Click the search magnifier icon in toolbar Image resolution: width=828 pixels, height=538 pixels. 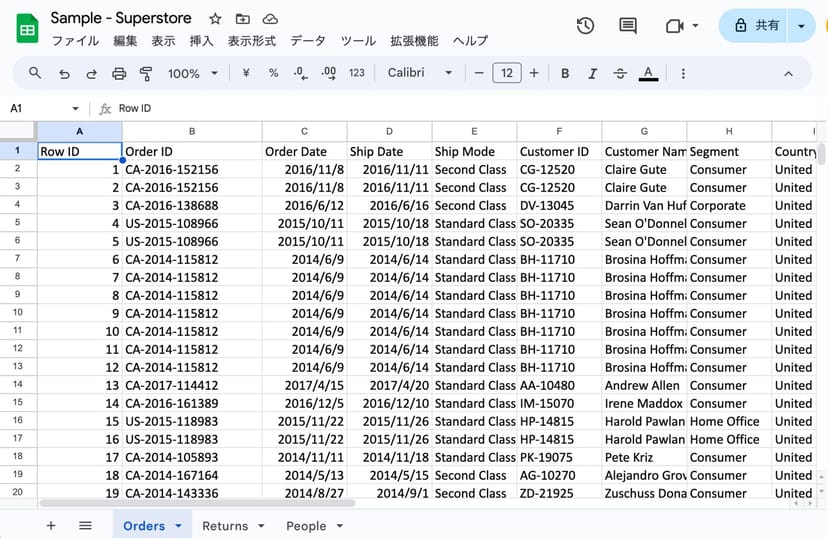(x=35, y=73)
